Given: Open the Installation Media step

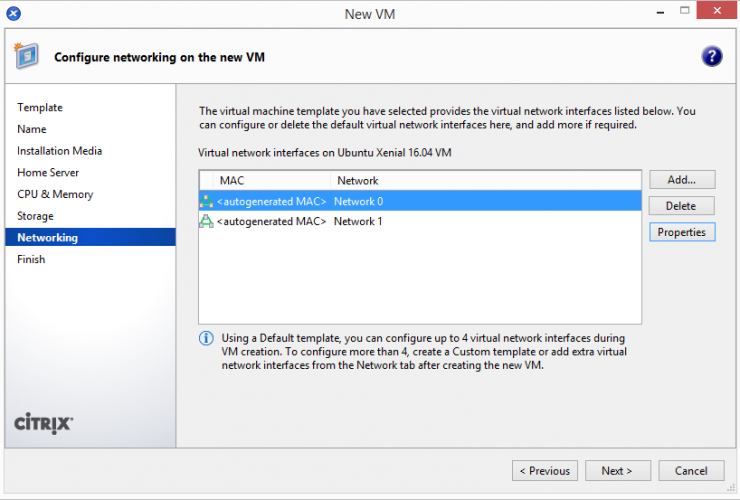Looking at the screenshot, I should click(x=59, y=151).
